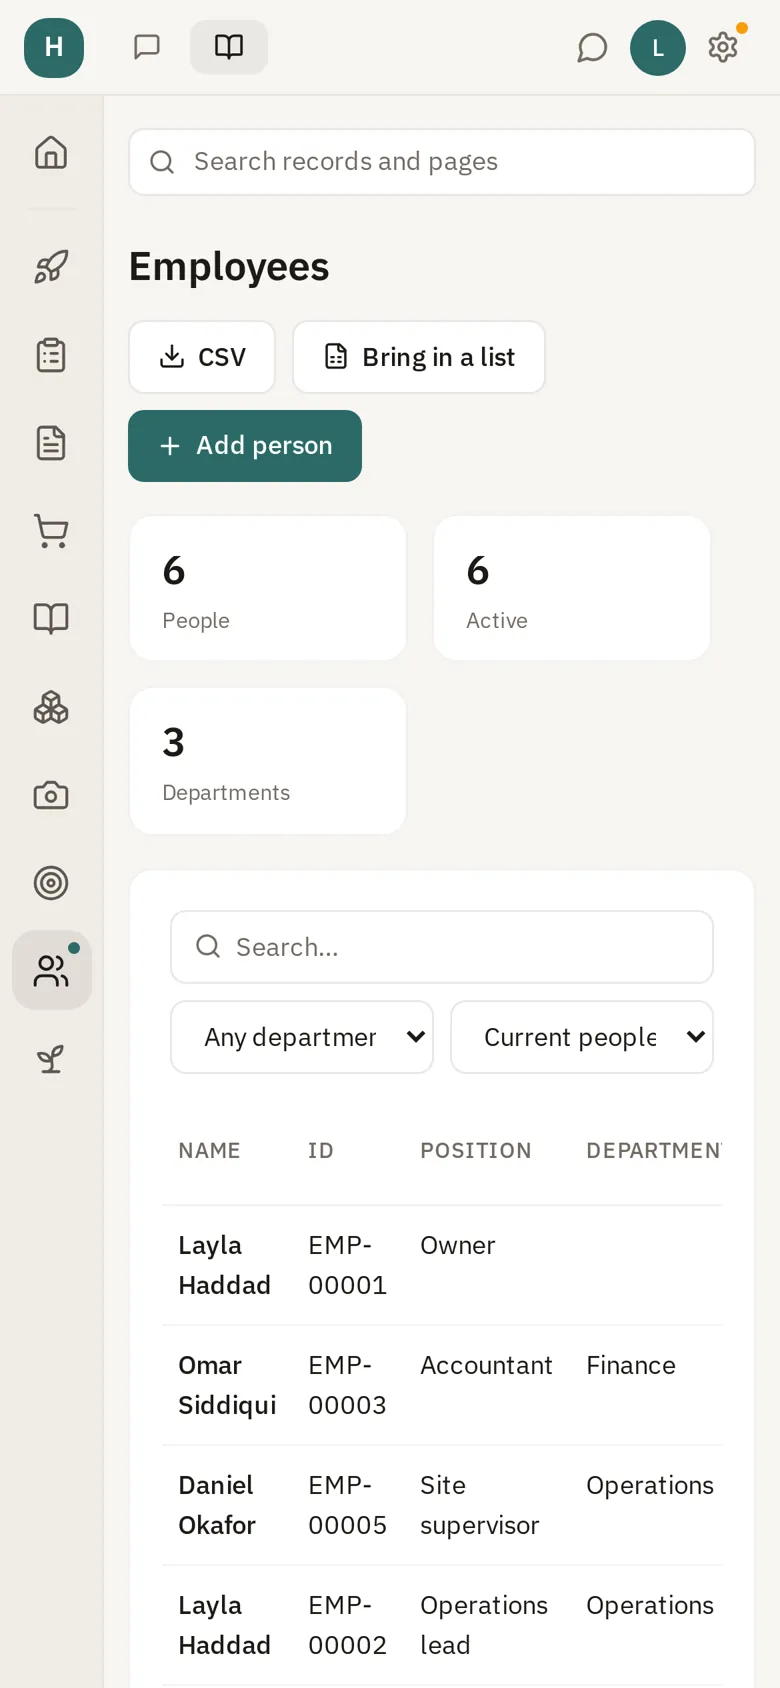
Task: Click the 6 People stat card
Action: pyautogui.click(x=268, y=588)
